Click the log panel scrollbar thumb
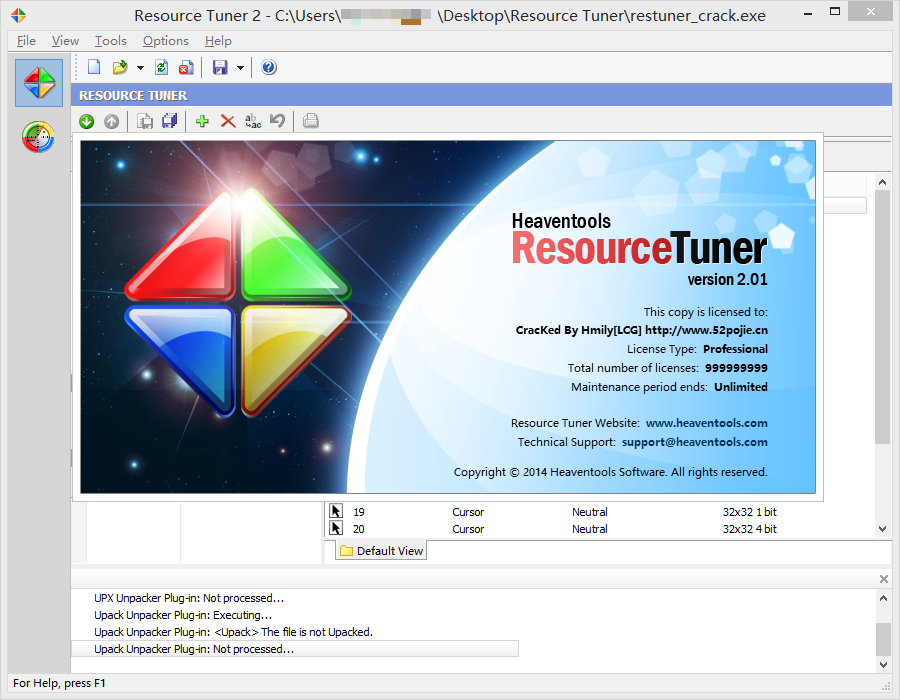This screenshot has width=900, height=700. point(883,639)
